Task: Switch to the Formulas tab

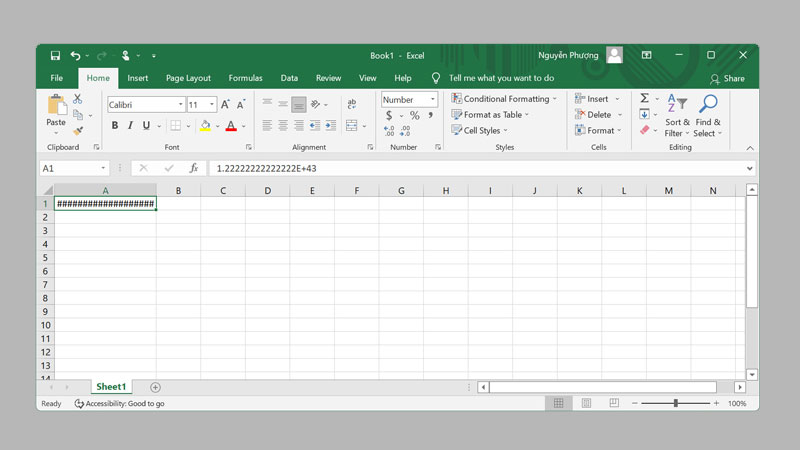Action: 245,78
